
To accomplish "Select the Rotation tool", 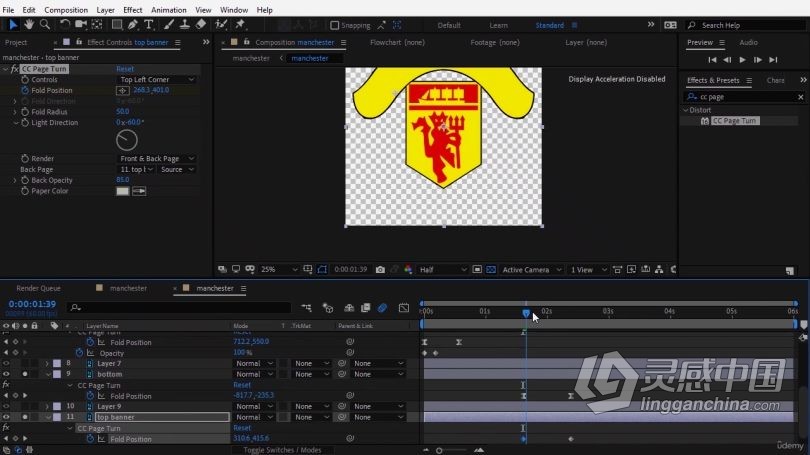I will point(65,24).
